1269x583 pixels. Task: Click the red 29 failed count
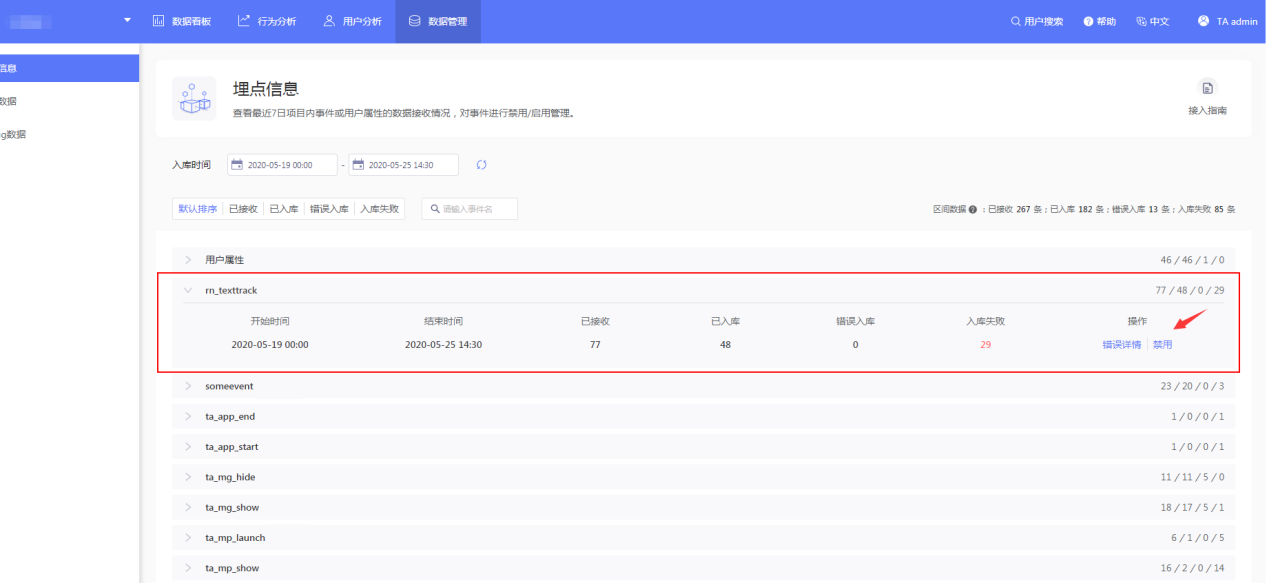pos(985,345)
